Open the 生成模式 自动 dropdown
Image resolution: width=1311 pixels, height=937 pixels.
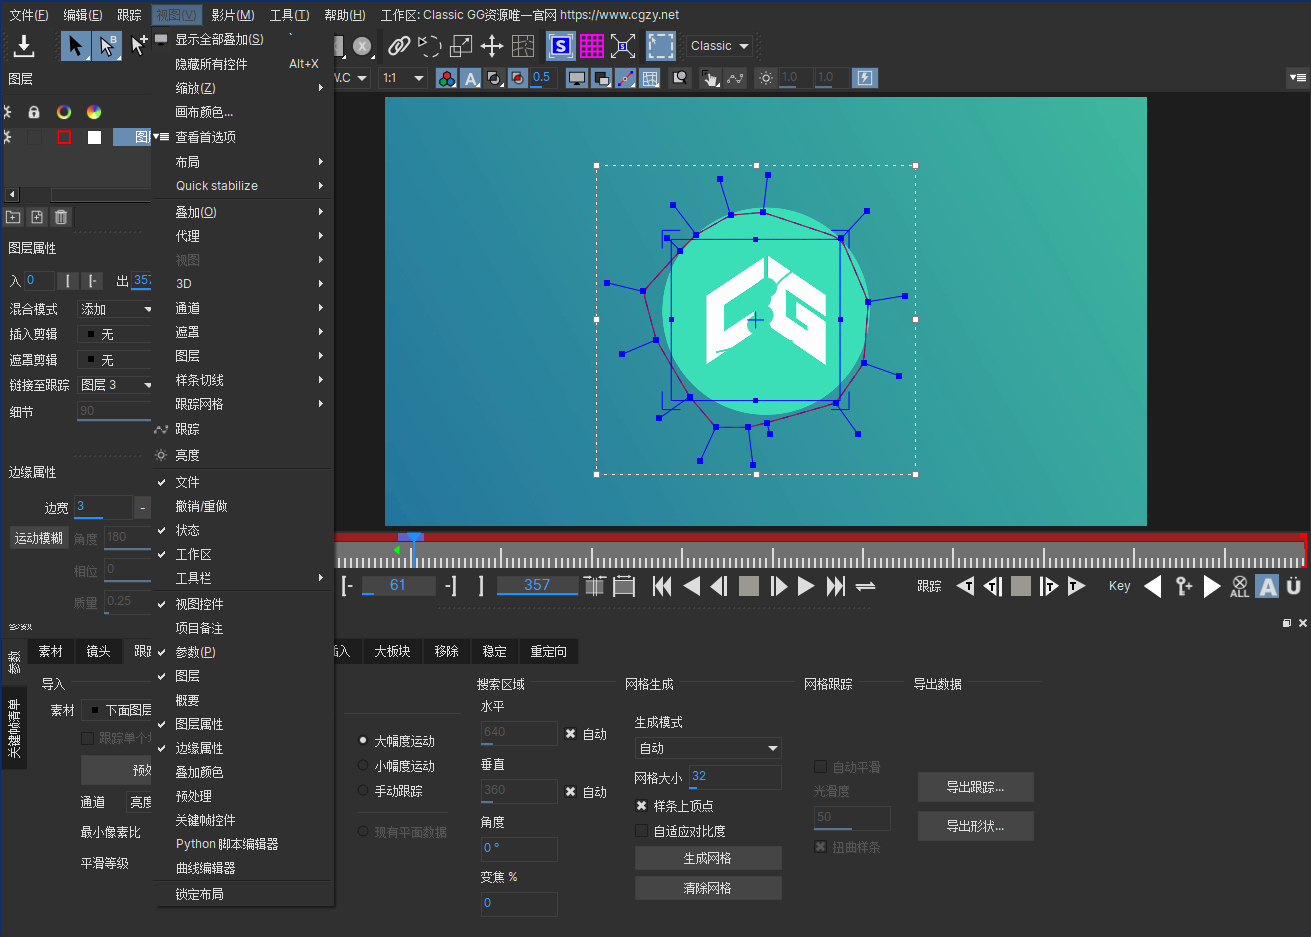(708, 748)
